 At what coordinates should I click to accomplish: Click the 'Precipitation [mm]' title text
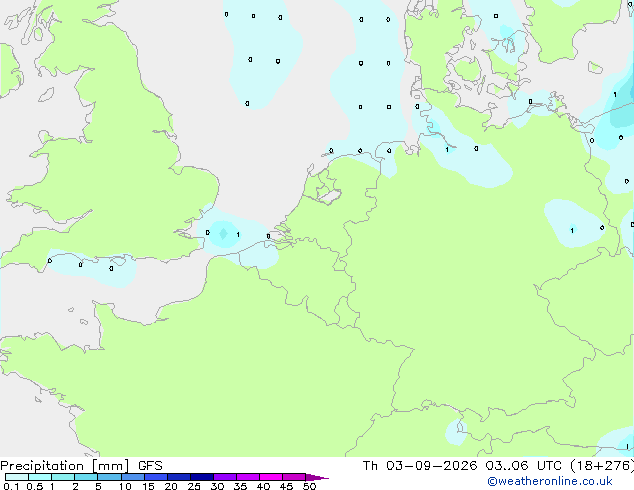[65, 466]
